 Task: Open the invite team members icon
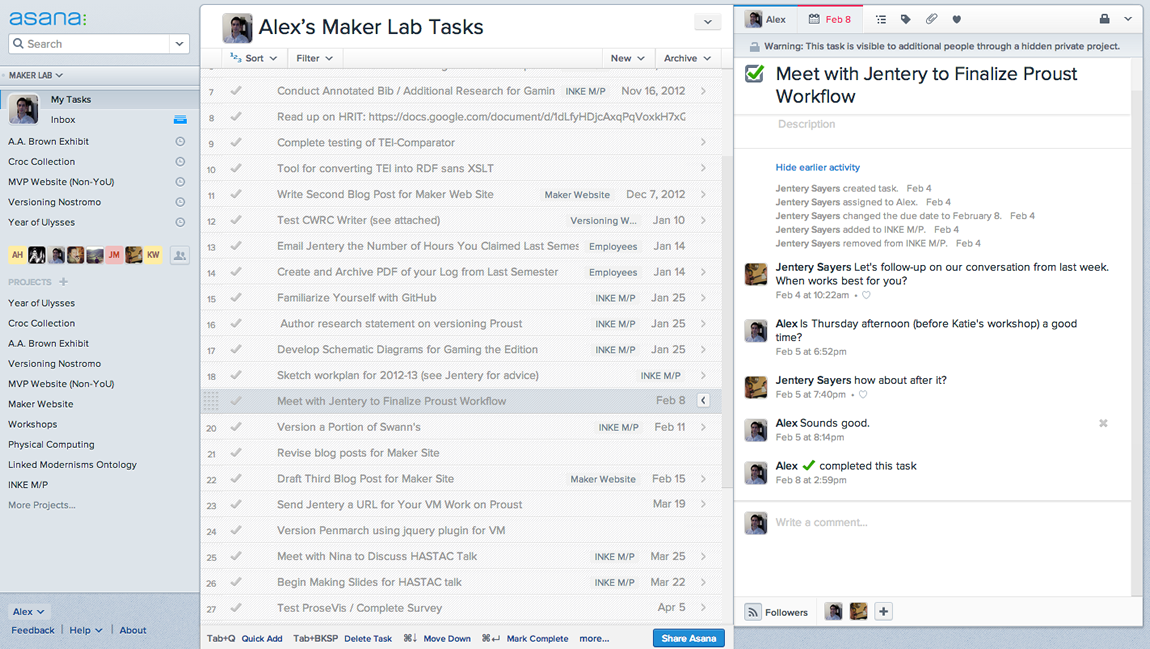coord(180,255)
